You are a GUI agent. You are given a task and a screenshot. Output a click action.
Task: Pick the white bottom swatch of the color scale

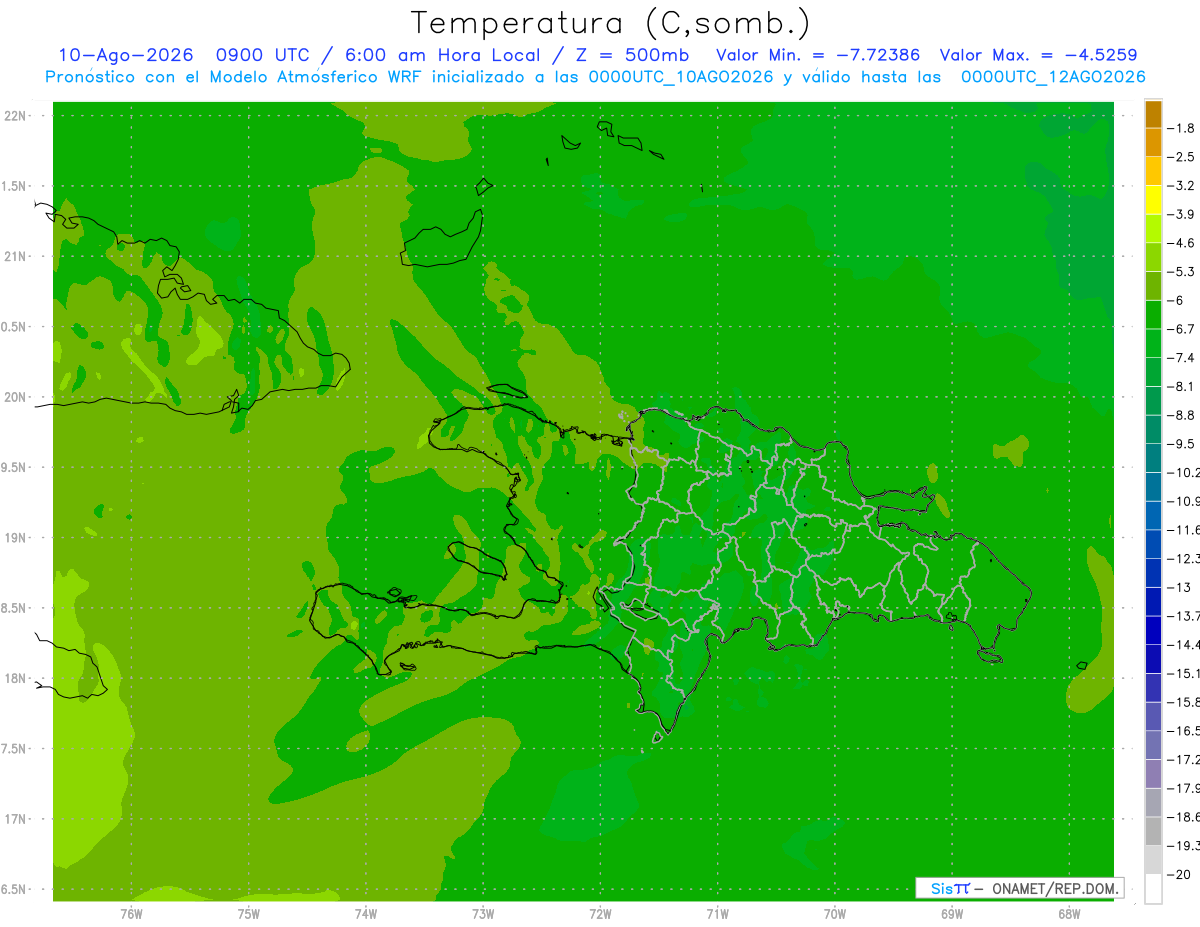point(1153,889)
